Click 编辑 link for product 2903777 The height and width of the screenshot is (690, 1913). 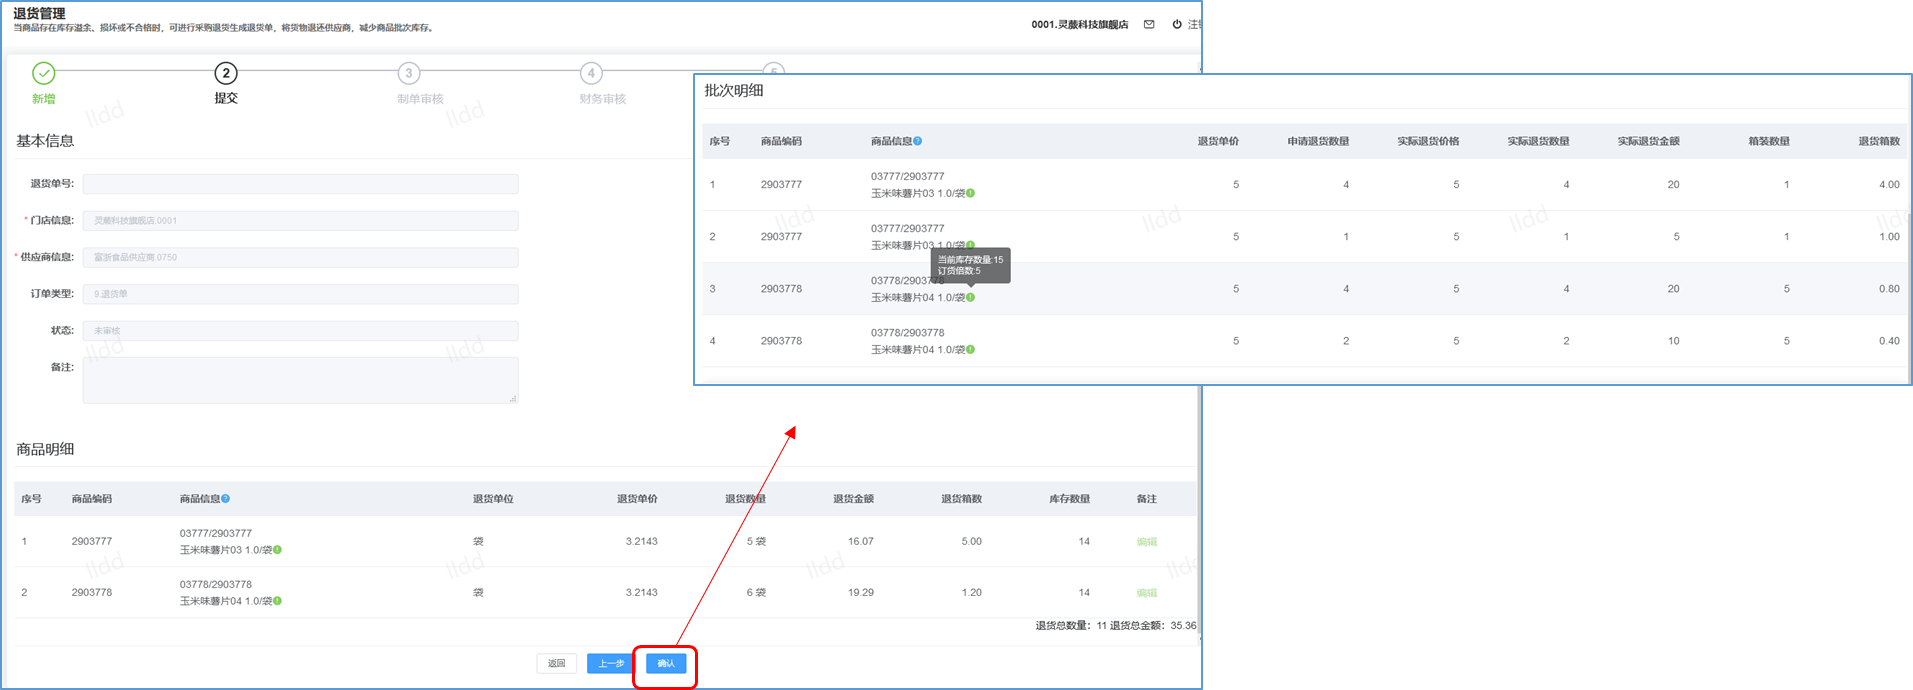[1147, 542]
